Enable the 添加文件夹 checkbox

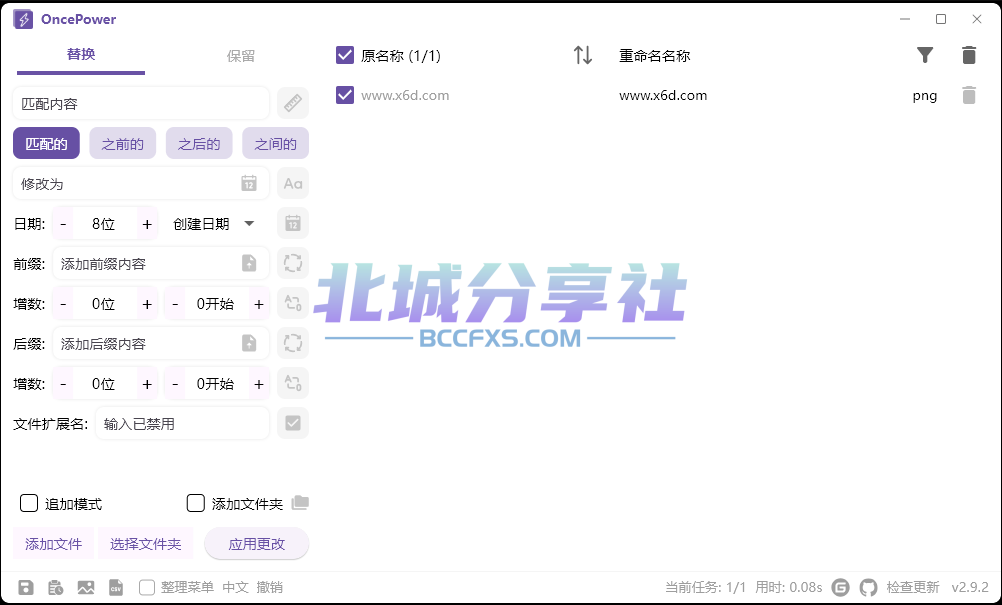pos(196,503)
